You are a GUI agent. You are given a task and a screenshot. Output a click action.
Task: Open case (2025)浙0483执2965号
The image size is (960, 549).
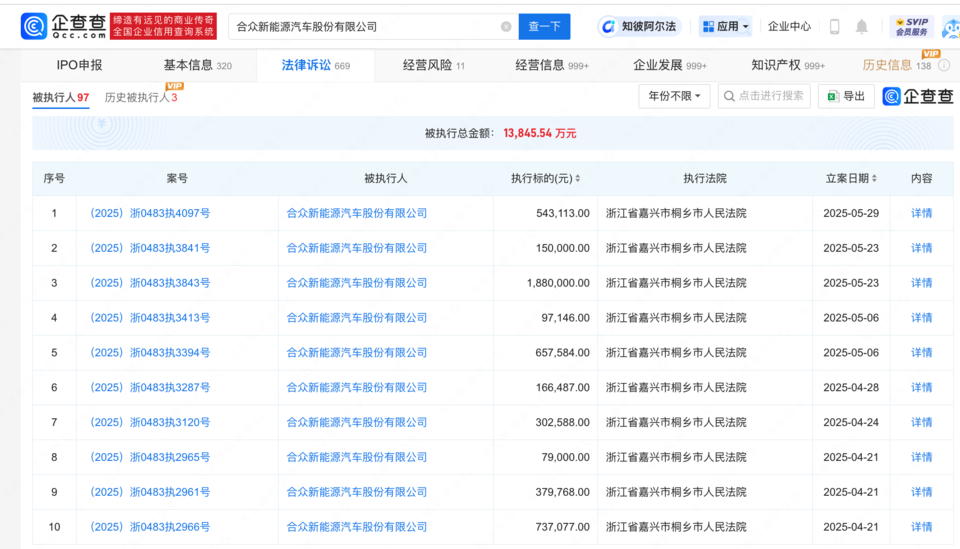[150, 457]
